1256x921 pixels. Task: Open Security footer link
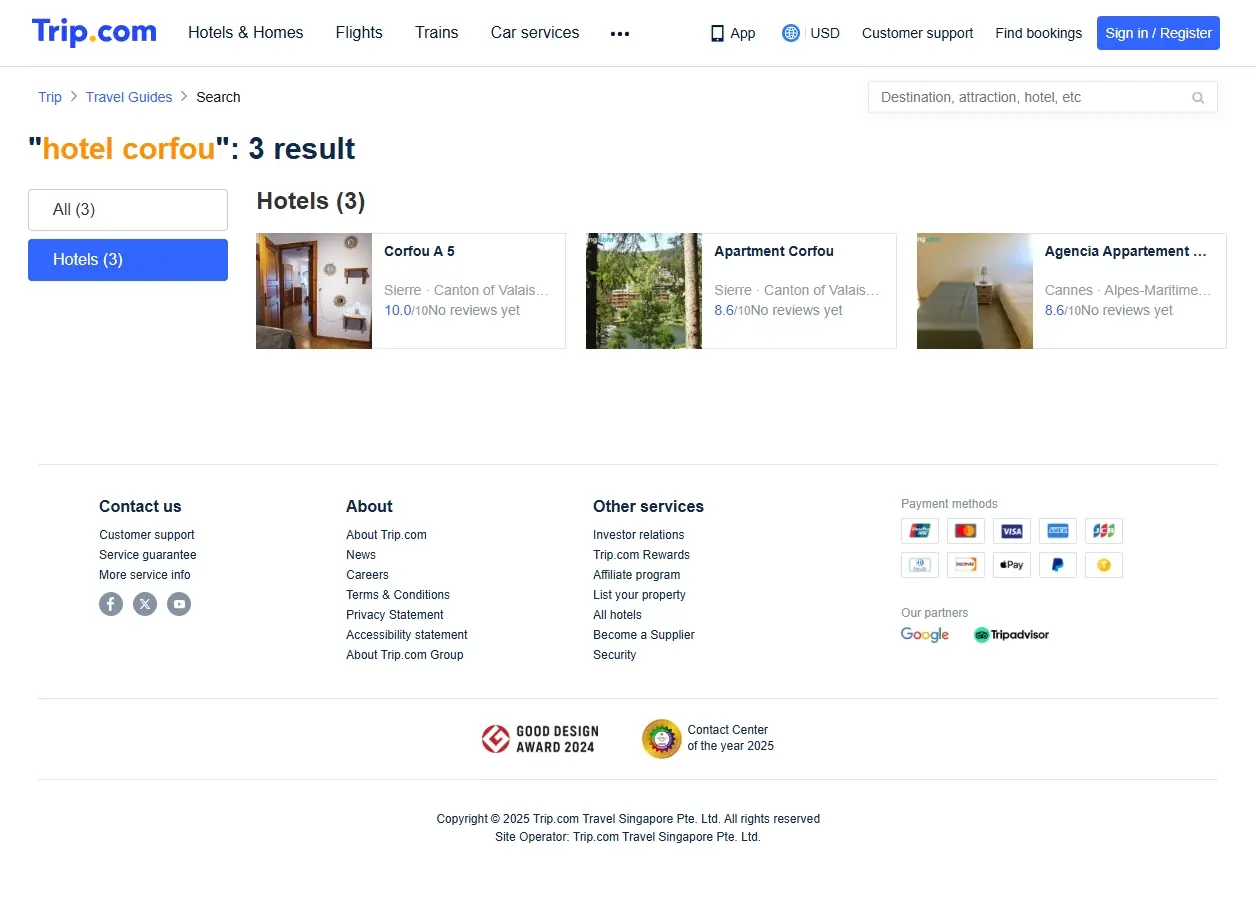click(614, 655)
